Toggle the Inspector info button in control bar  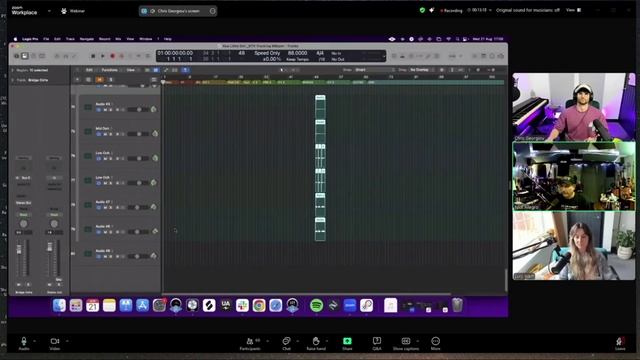tap(25, 56)
